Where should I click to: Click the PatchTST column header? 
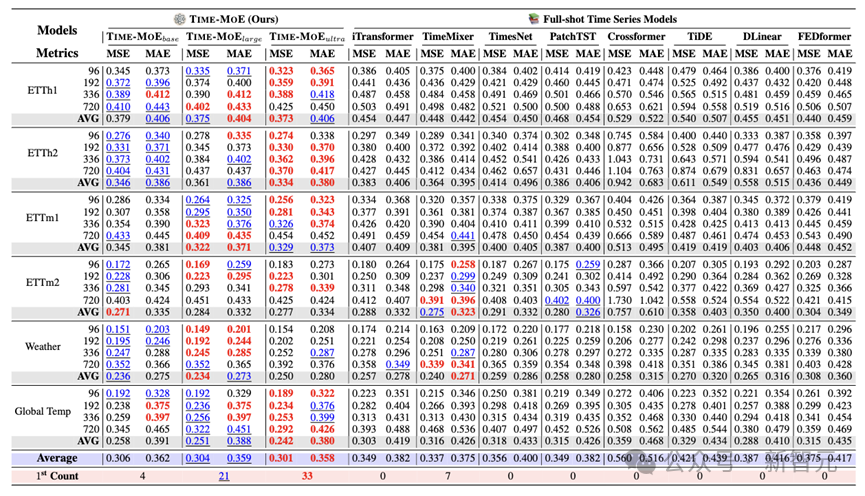coord(566,36)
